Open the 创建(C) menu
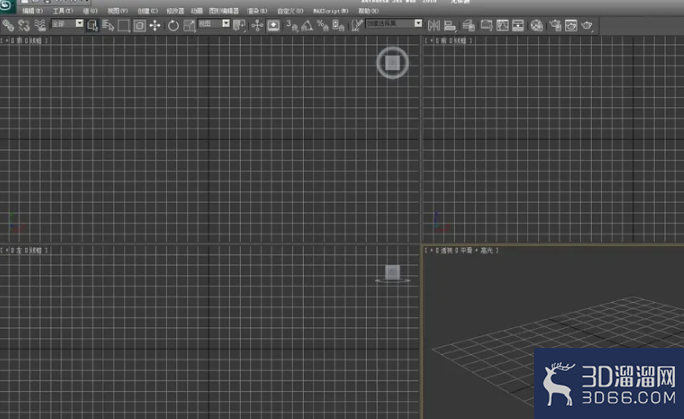This screenshot has height=419, width=684. tap(147, 10)
